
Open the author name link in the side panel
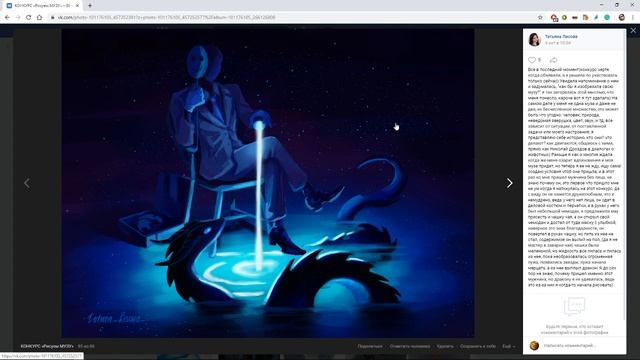pyautogui.click(x=561, y=36)
